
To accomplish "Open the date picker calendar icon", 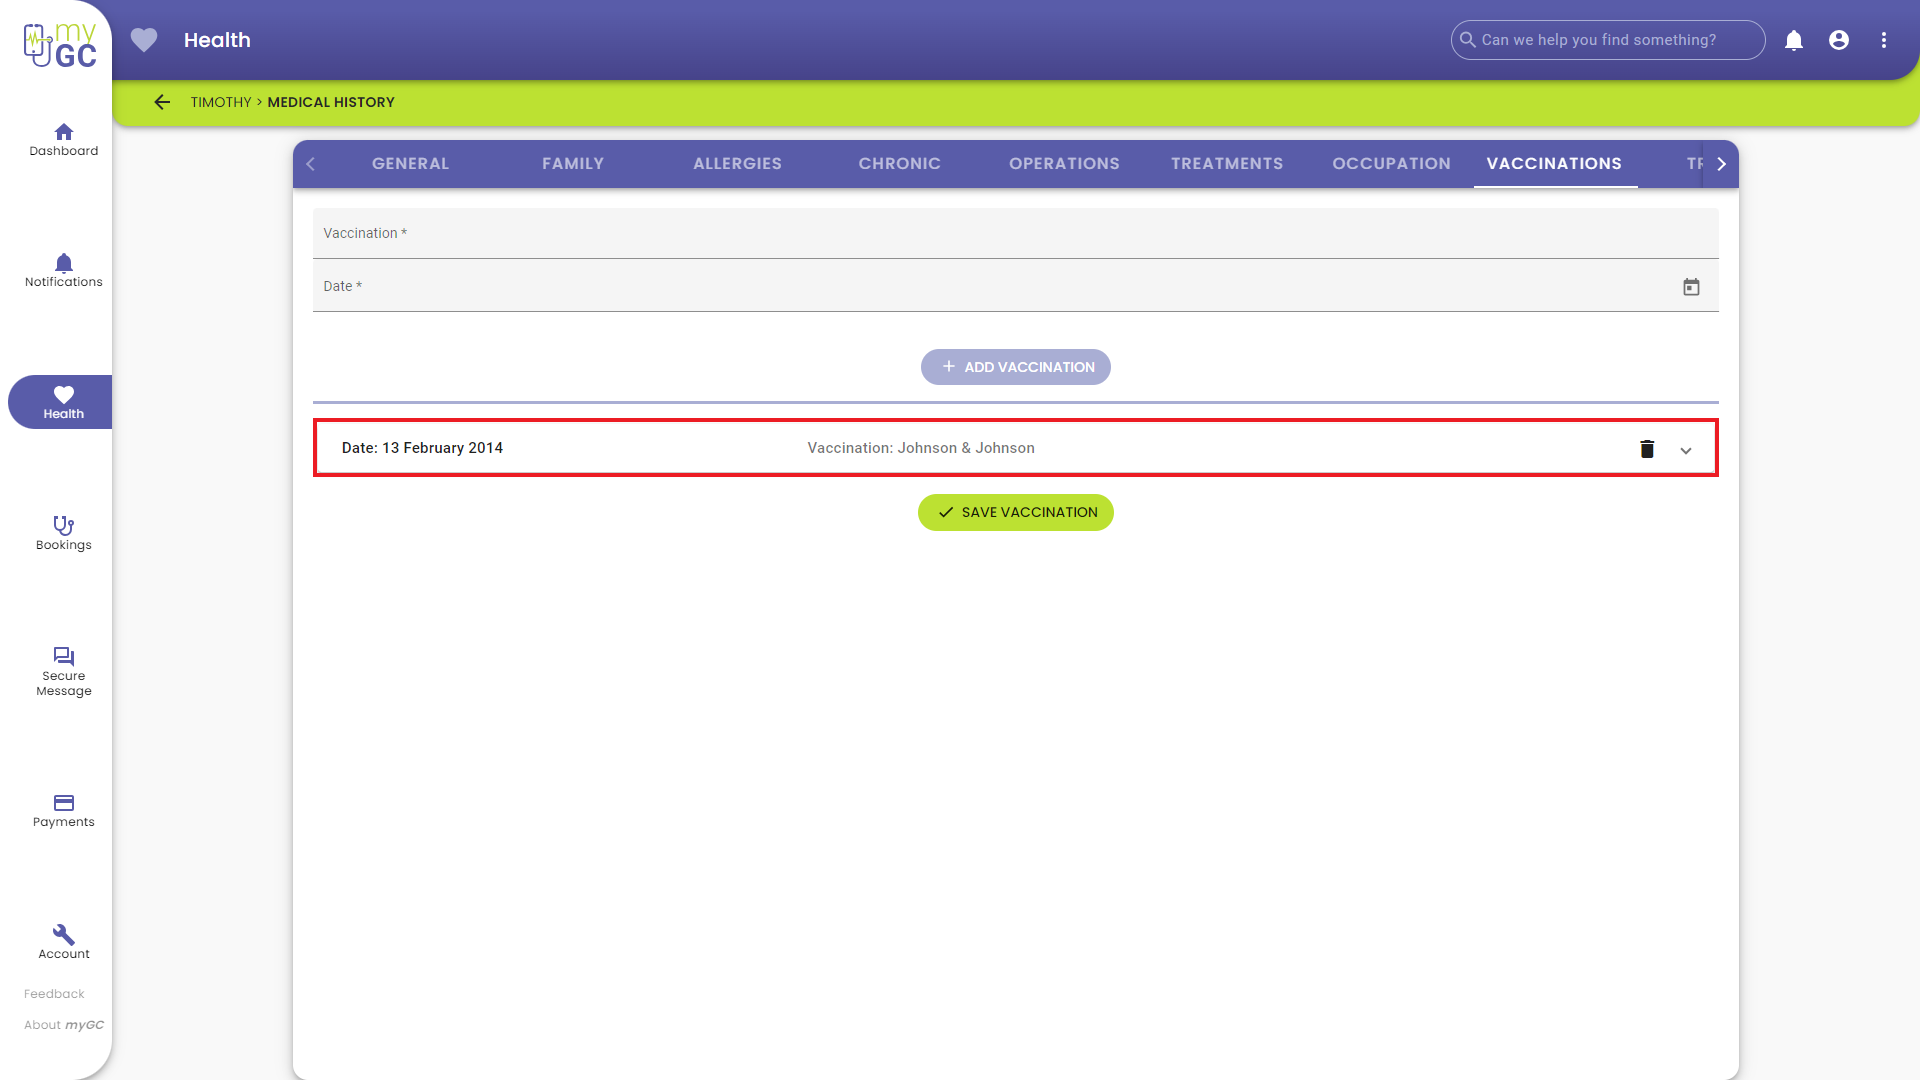I will click(x=1691, y=287).
